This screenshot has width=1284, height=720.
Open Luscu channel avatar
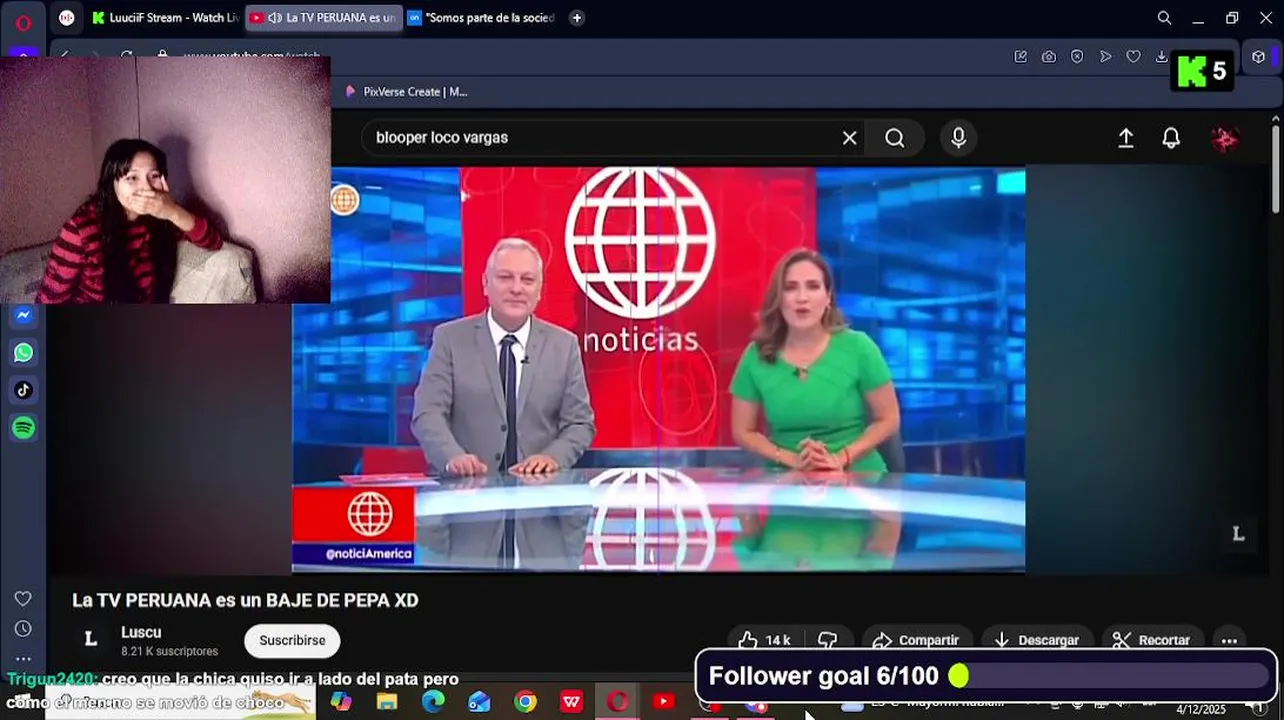(90, 640)
